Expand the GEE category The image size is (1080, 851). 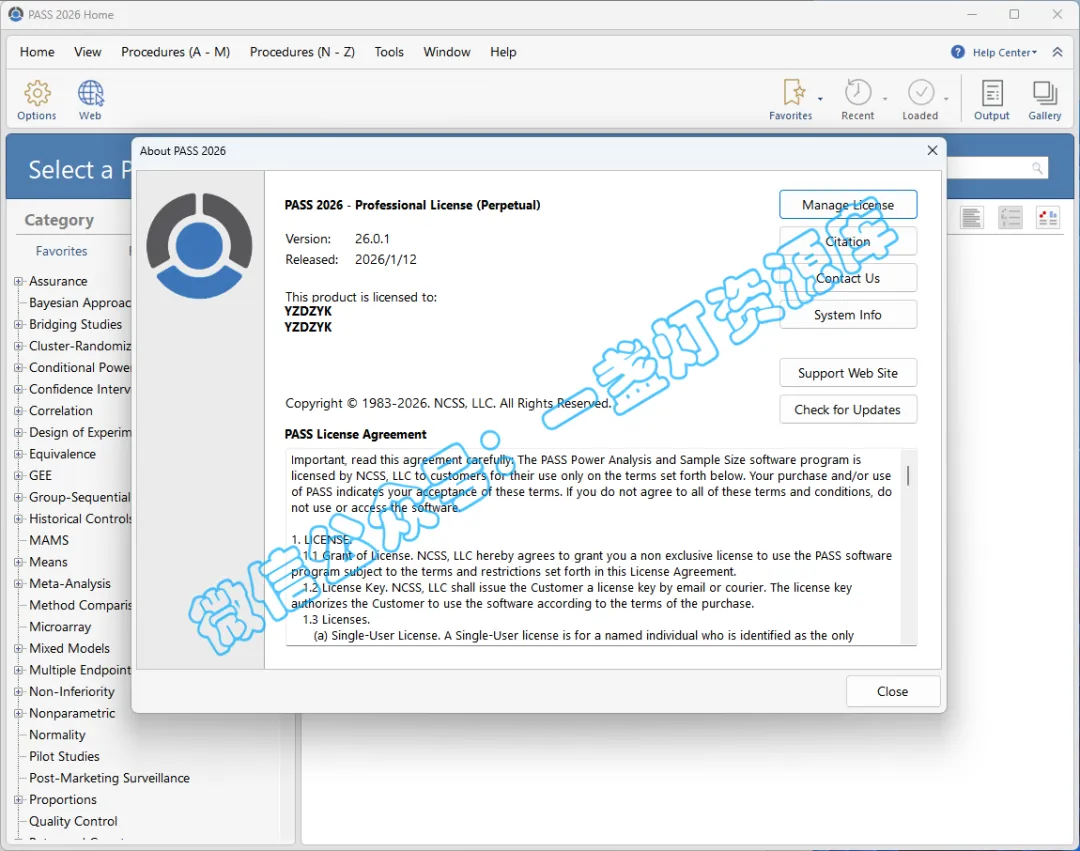point(19,476)
